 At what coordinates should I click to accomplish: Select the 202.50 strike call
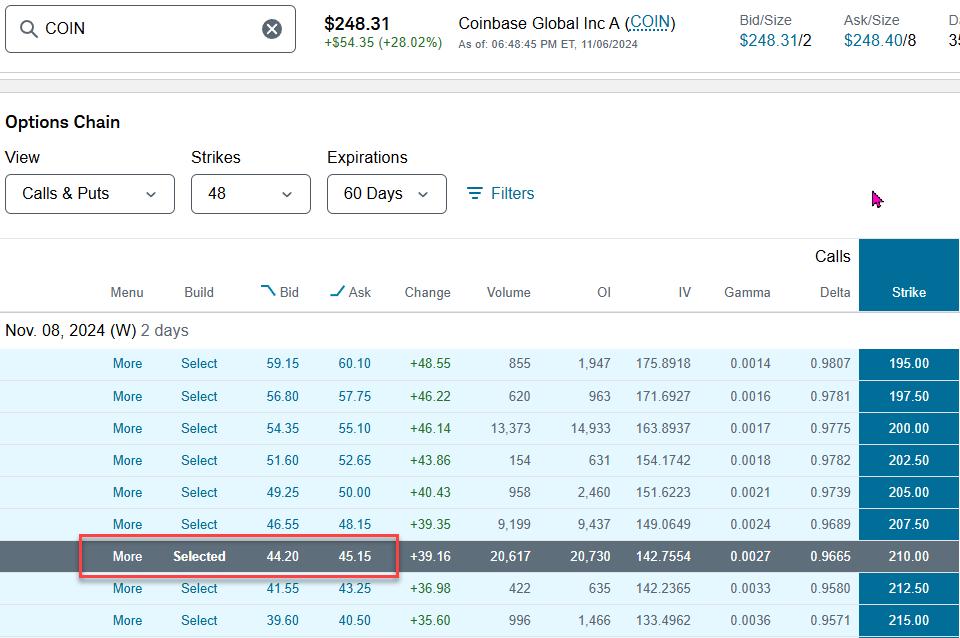click(199, 460)
